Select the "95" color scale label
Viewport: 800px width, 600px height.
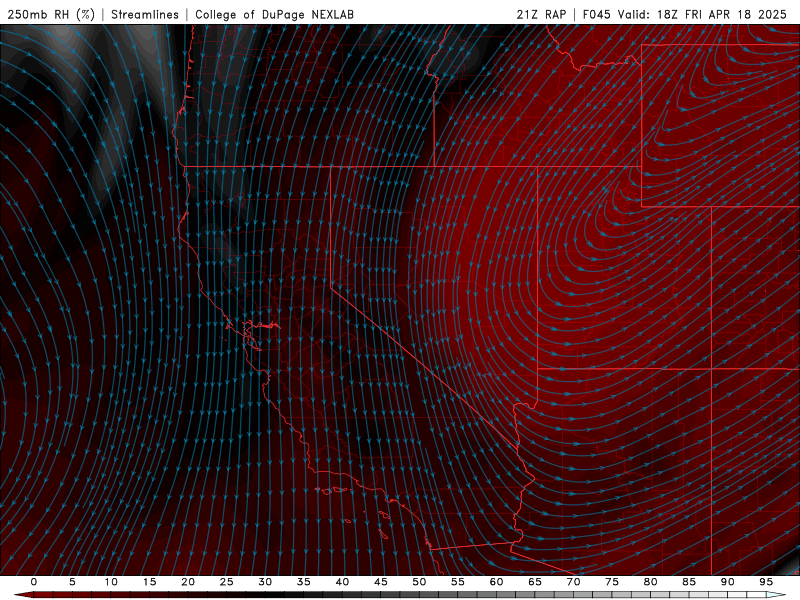point(765,582)
